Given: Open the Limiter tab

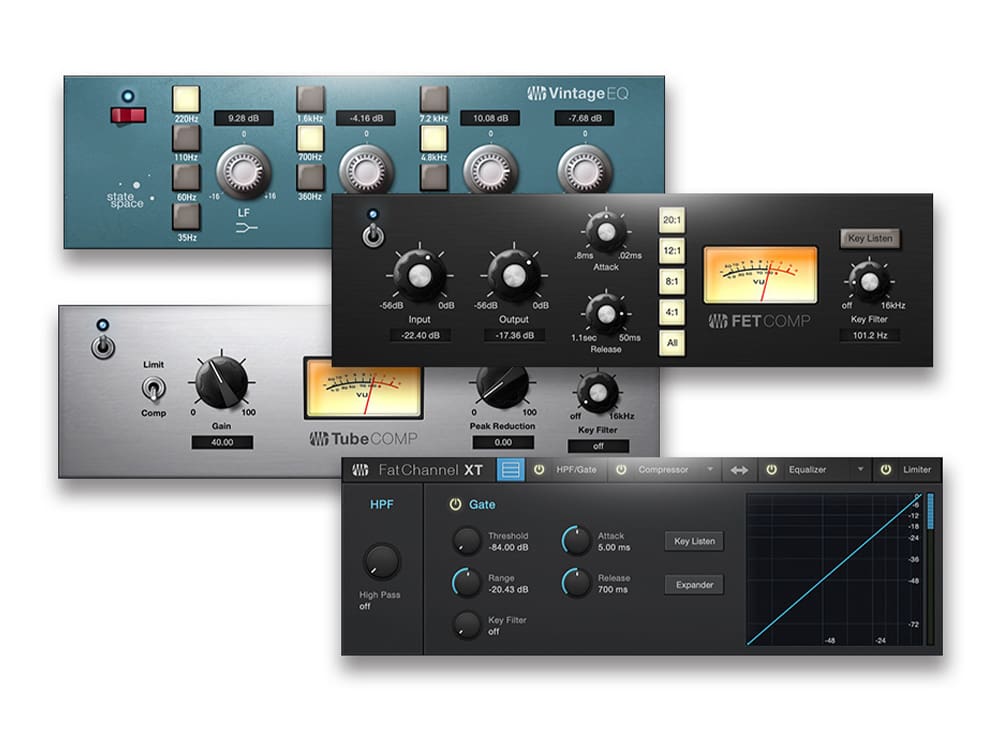Looking at the screenshot, I should 916,470.
